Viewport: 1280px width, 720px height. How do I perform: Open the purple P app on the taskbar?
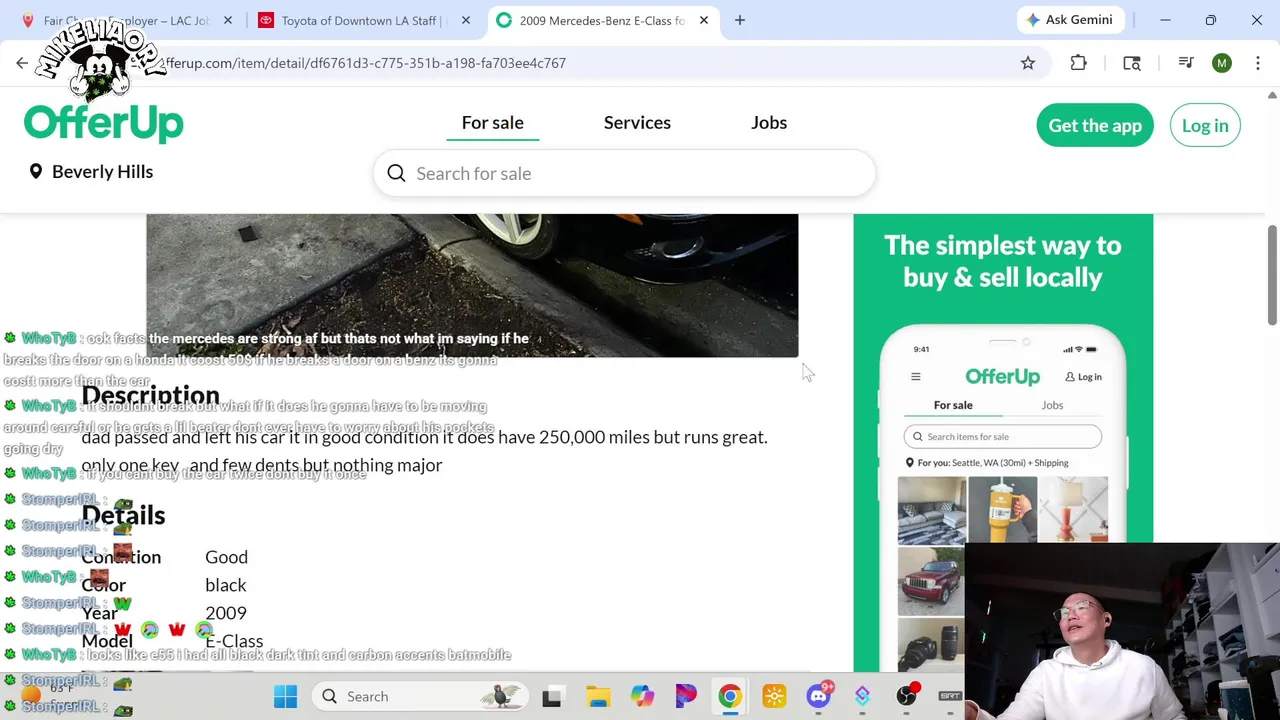pyautogui.click(x=686, y=696)
